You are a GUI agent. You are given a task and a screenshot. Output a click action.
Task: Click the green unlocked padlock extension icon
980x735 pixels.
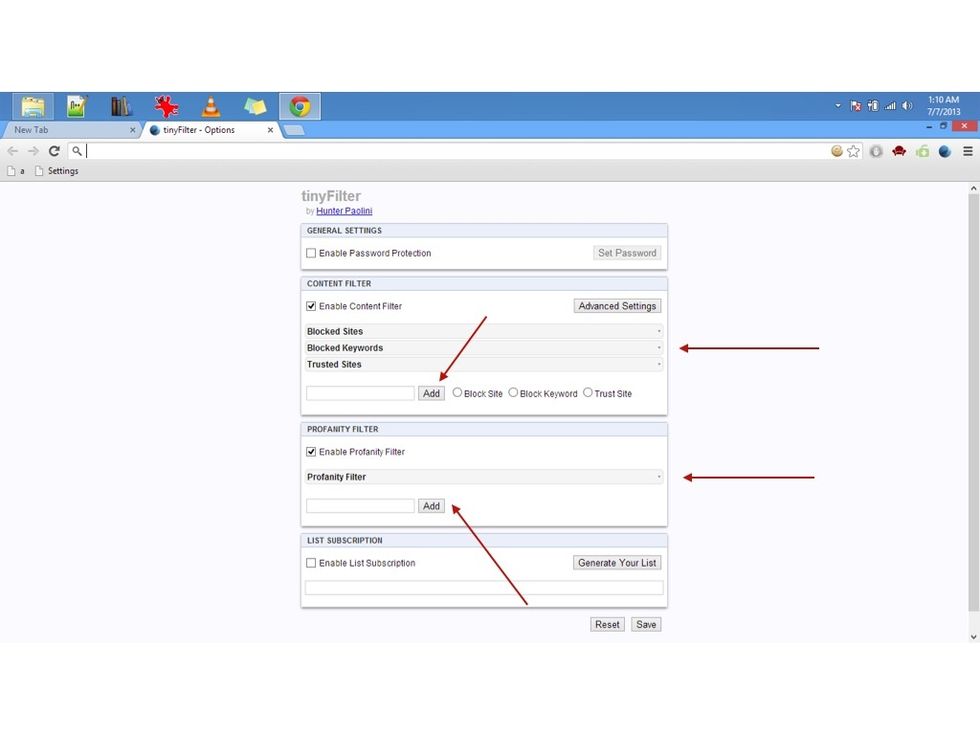[x=922, y=151]
